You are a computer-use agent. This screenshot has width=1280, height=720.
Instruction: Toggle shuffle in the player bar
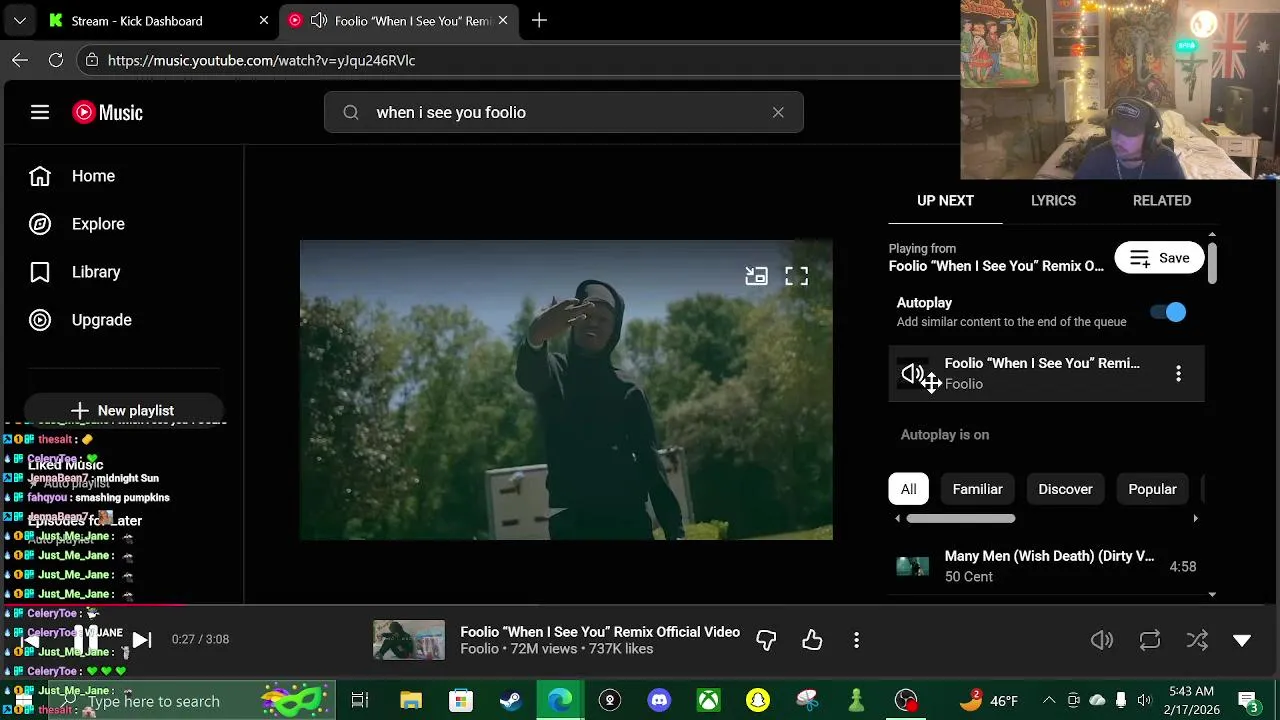tap(1197, 640)
